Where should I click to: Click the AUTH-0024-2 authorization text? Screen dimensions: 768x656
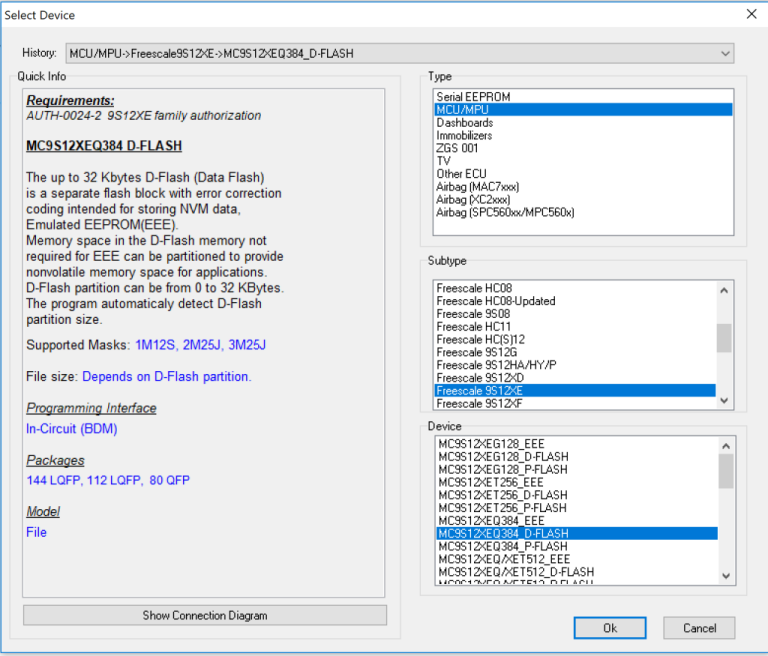(x=144, y=116)
